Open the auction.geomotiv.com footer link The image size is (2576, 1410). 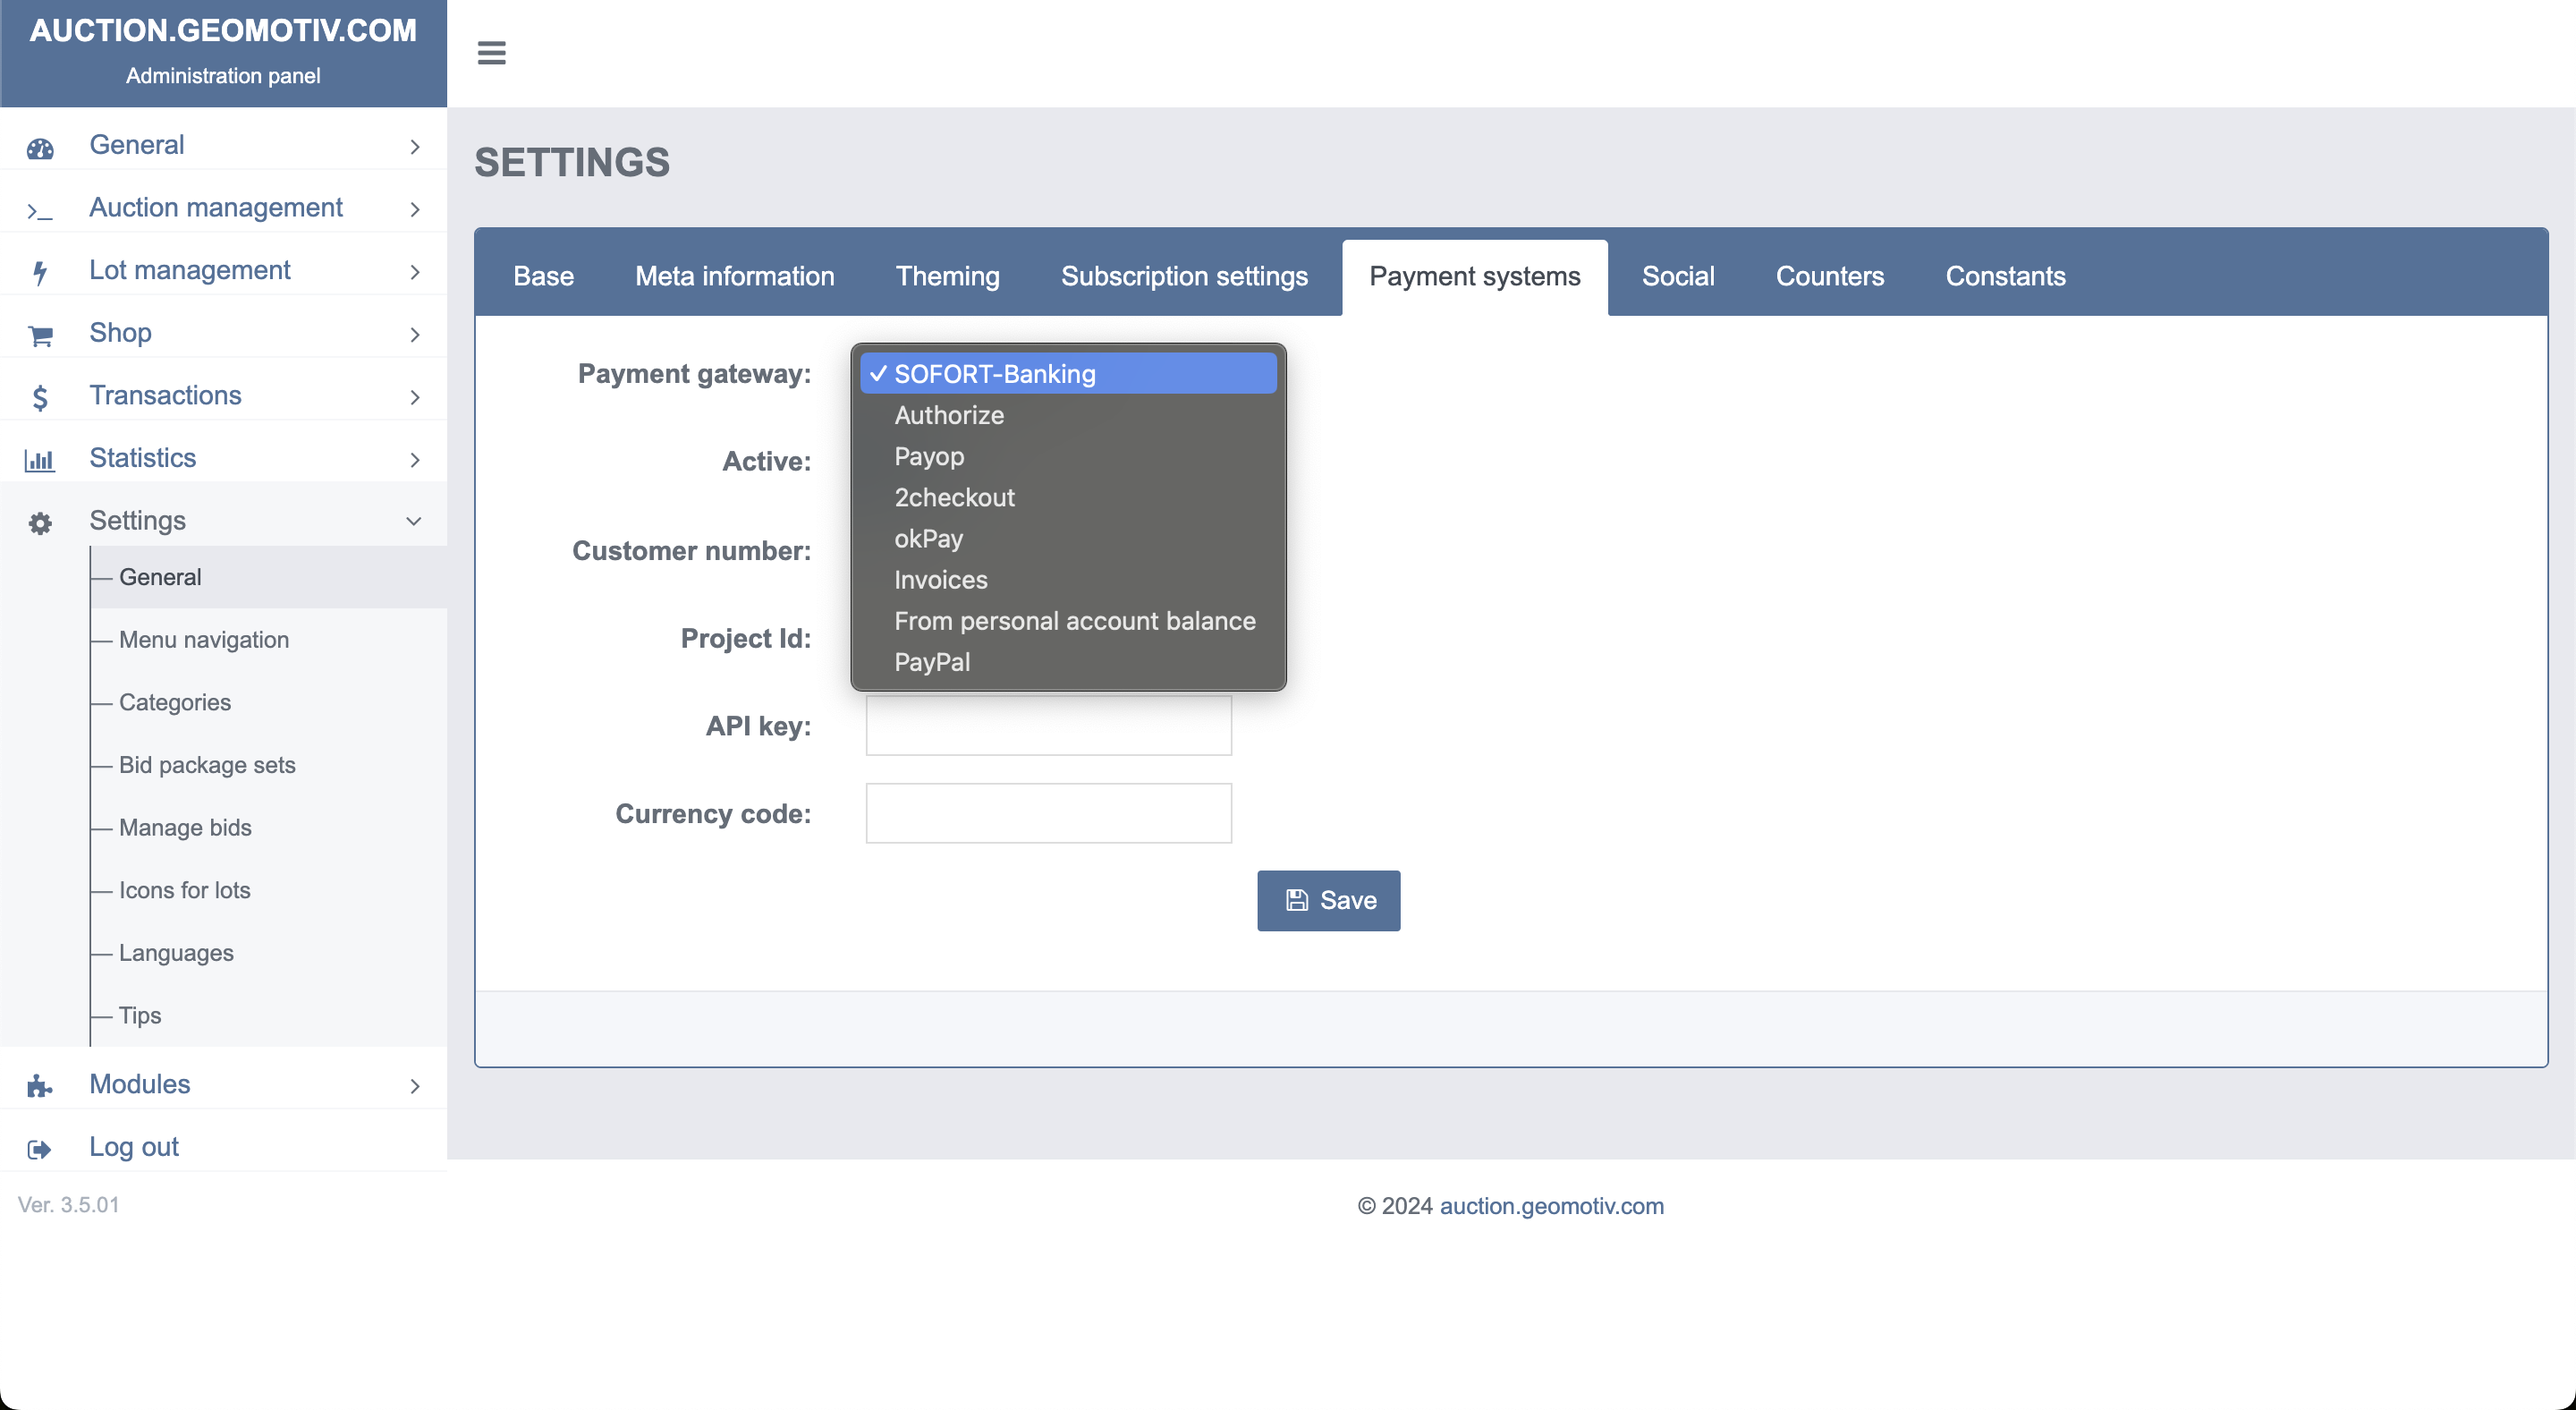[1550, 1206]
